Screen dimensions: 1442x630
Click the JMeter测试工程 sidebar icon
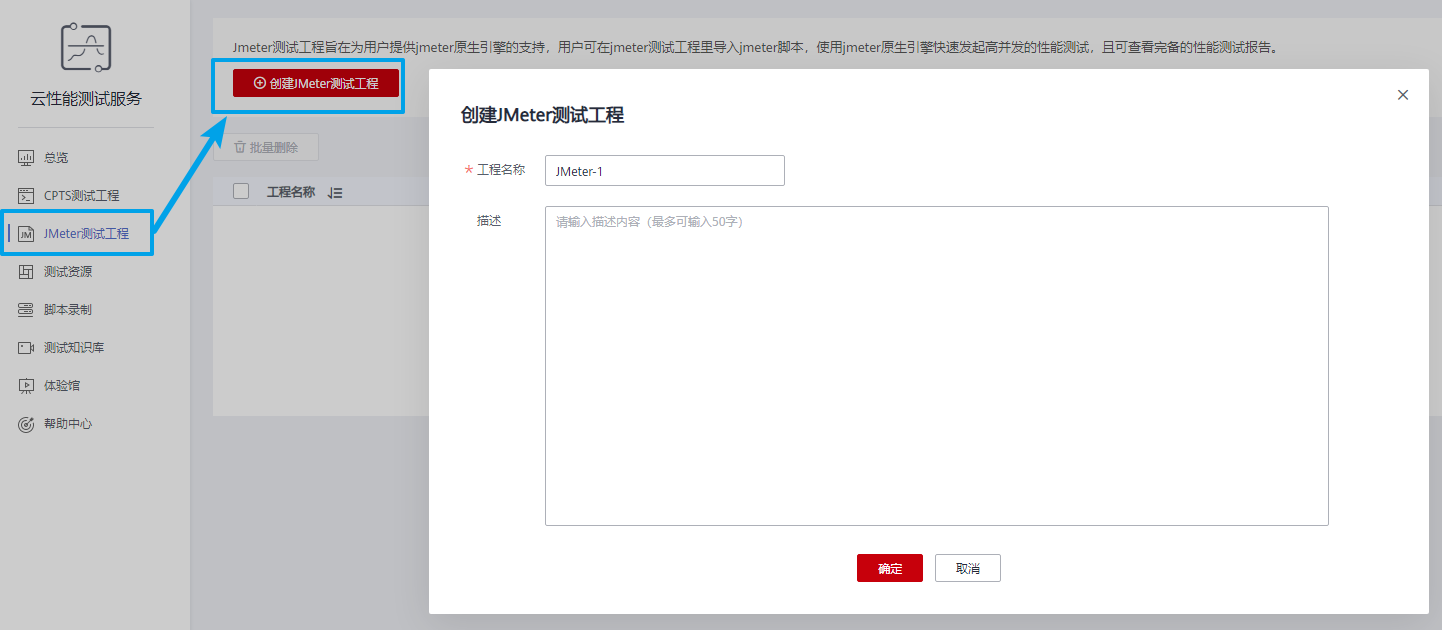point(27,234)
